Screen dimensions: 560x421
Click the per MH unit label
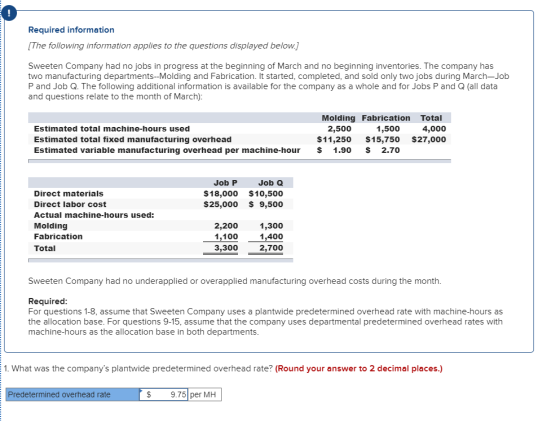pyautogui.click(x=204, y=395)
